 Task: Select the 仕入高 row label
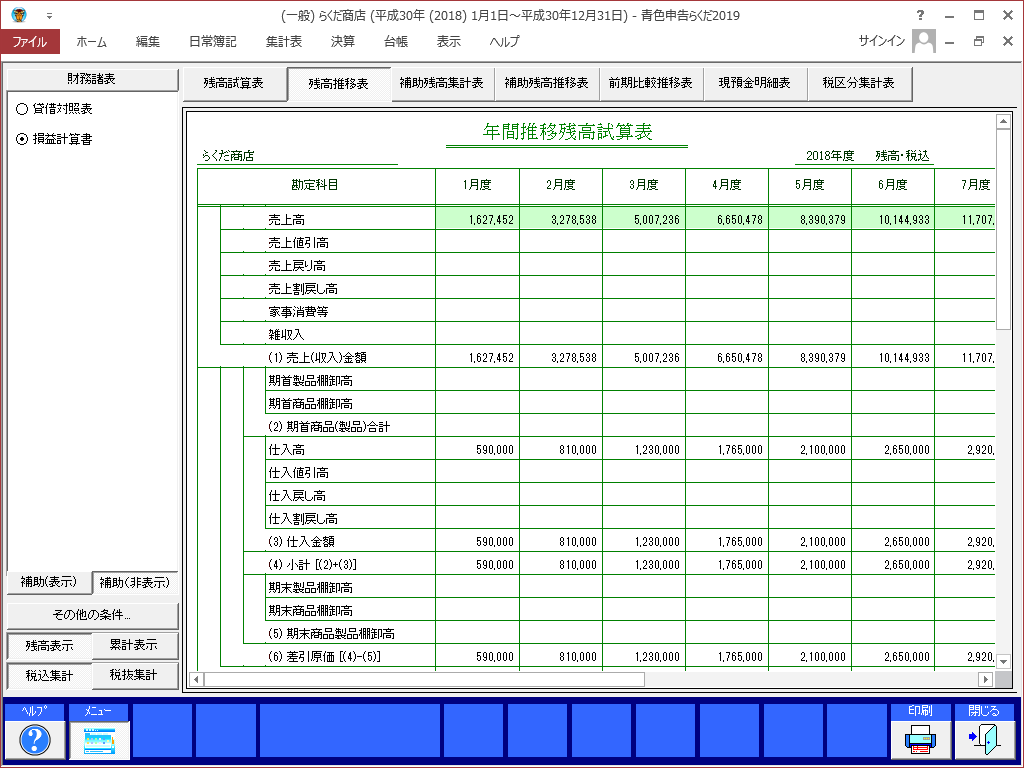286,450
